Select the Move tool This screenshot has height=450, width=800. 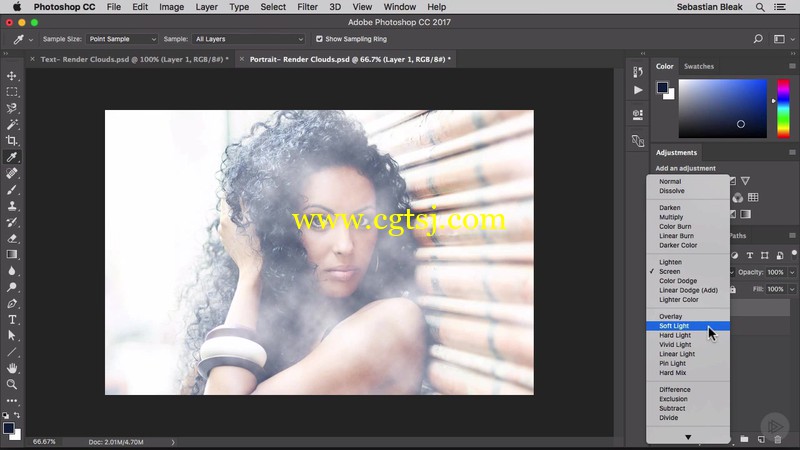tap(12, 76)
